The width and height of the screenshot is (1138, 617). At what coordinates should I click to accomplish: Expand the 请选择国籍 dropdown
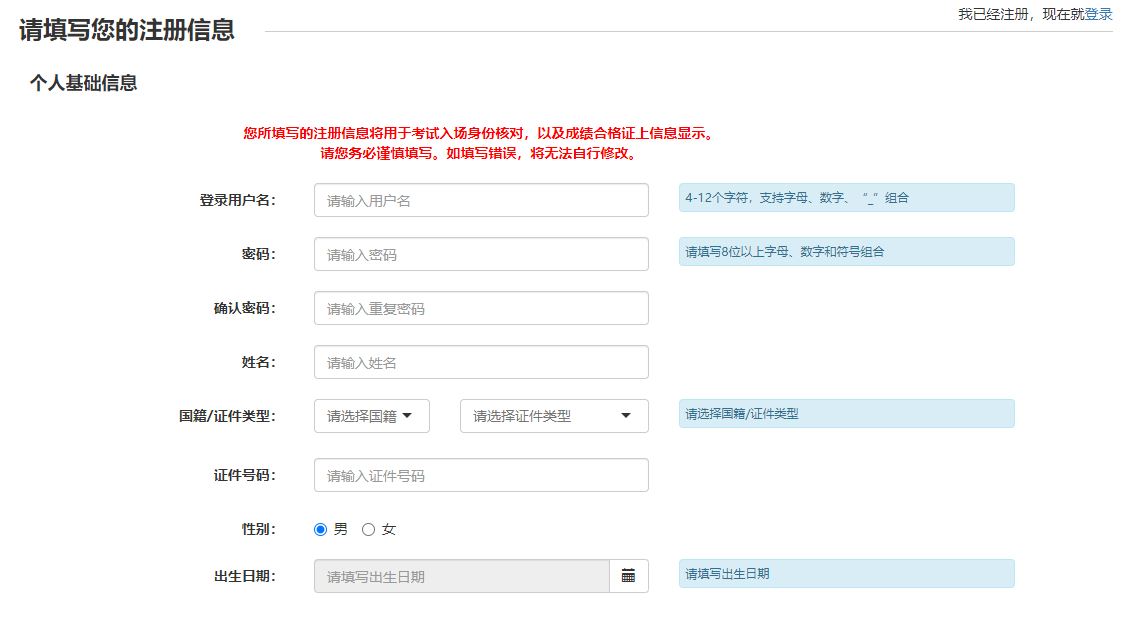coord(371,416)
